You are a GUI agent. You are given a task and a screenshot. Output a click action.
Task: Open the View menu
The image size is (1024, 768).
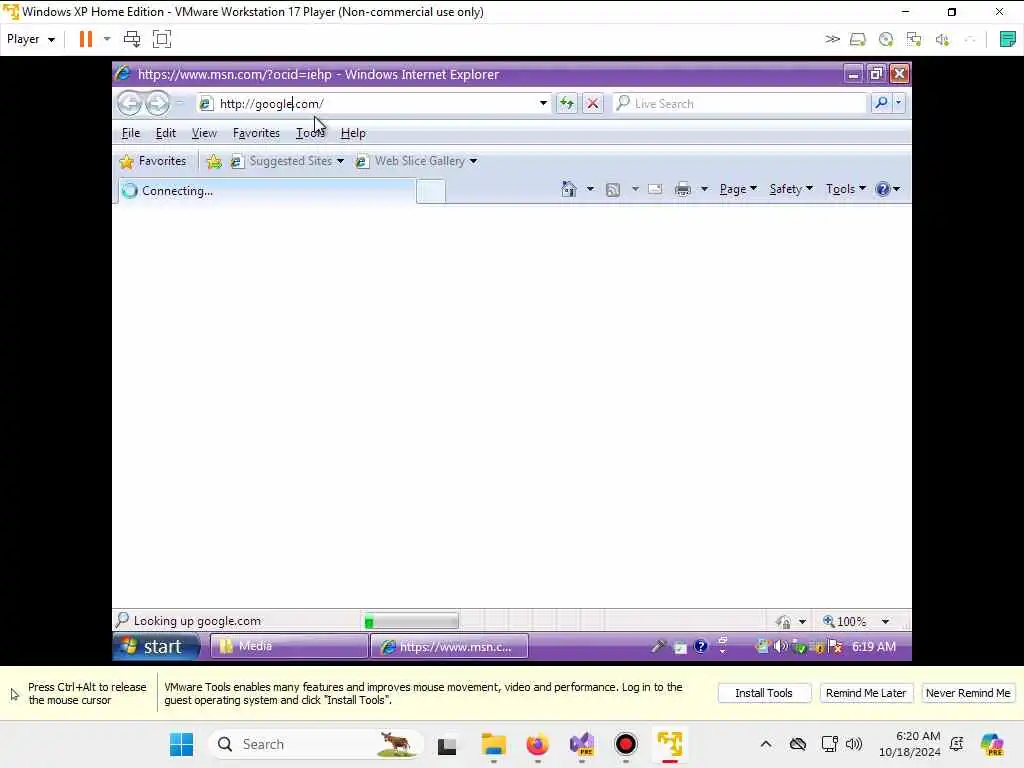pos(204,133)
